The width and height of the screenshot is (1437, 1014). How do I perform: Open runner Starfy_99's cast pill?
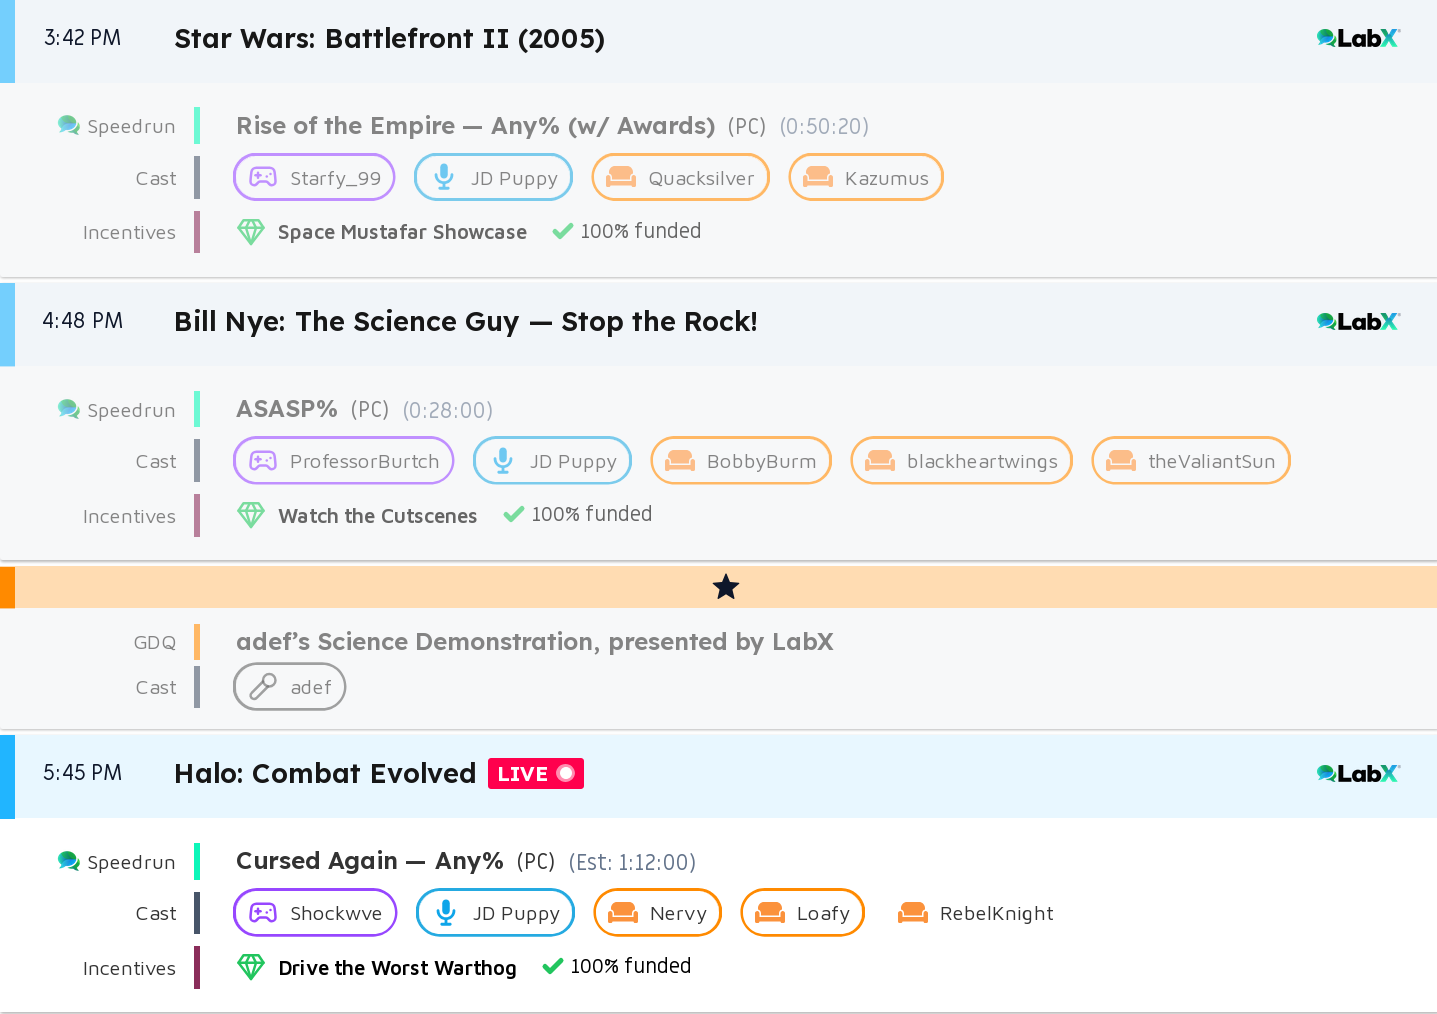tap(314, 177)
